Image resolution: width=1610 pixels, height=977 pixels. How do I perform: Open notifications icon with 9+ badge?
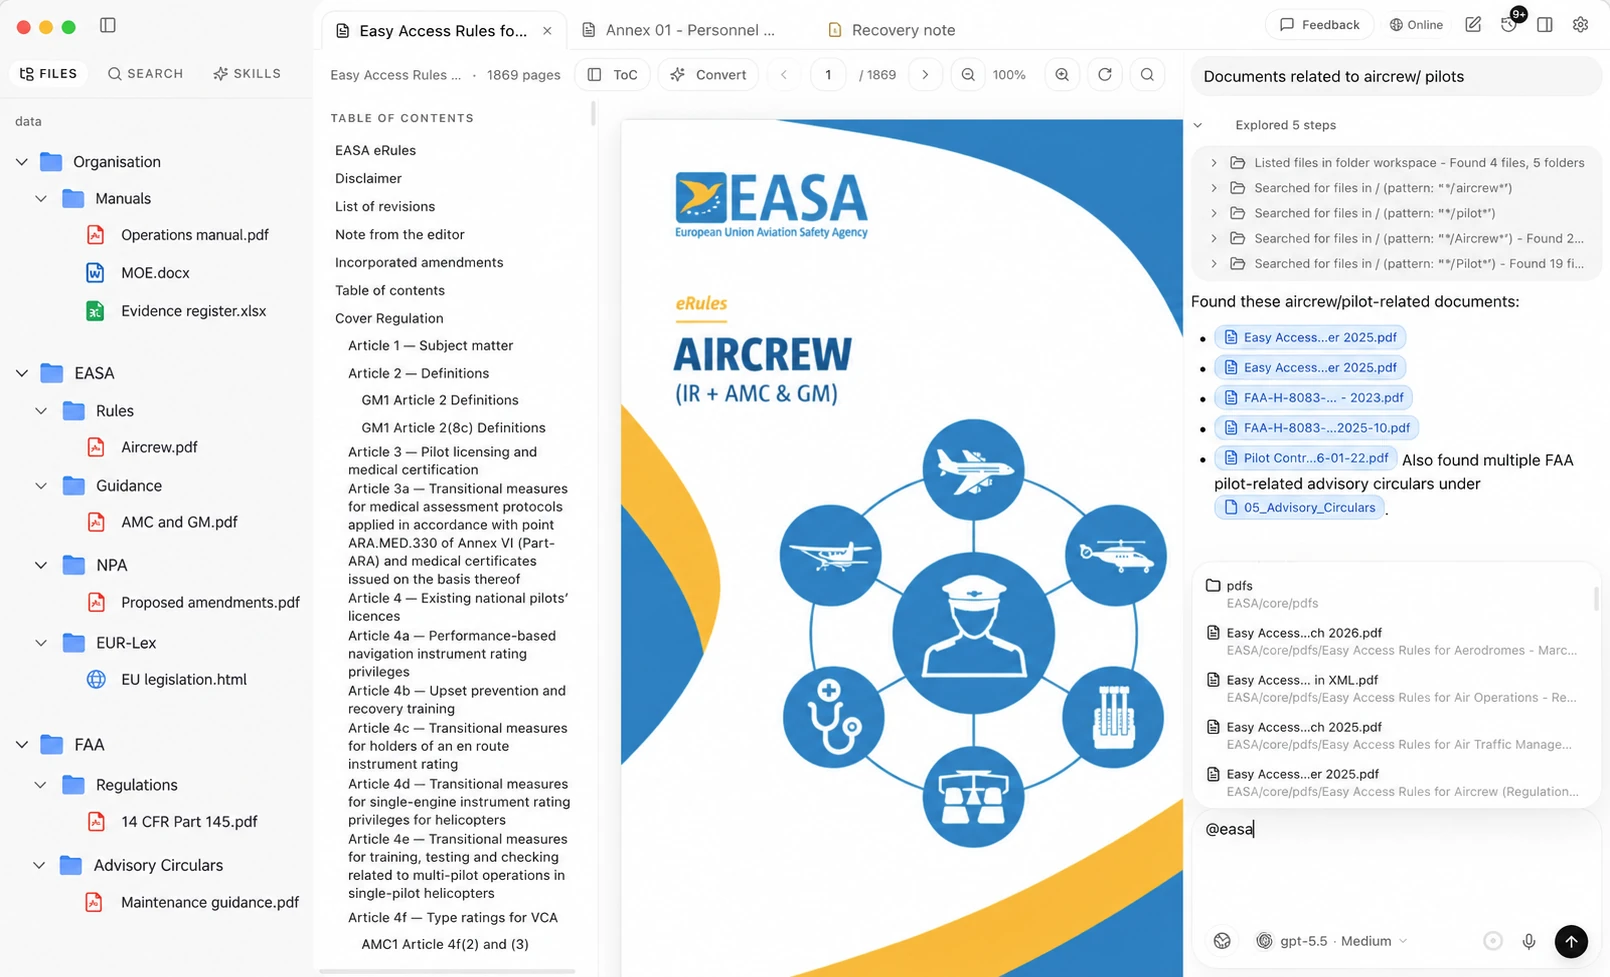click(1510, 22)
